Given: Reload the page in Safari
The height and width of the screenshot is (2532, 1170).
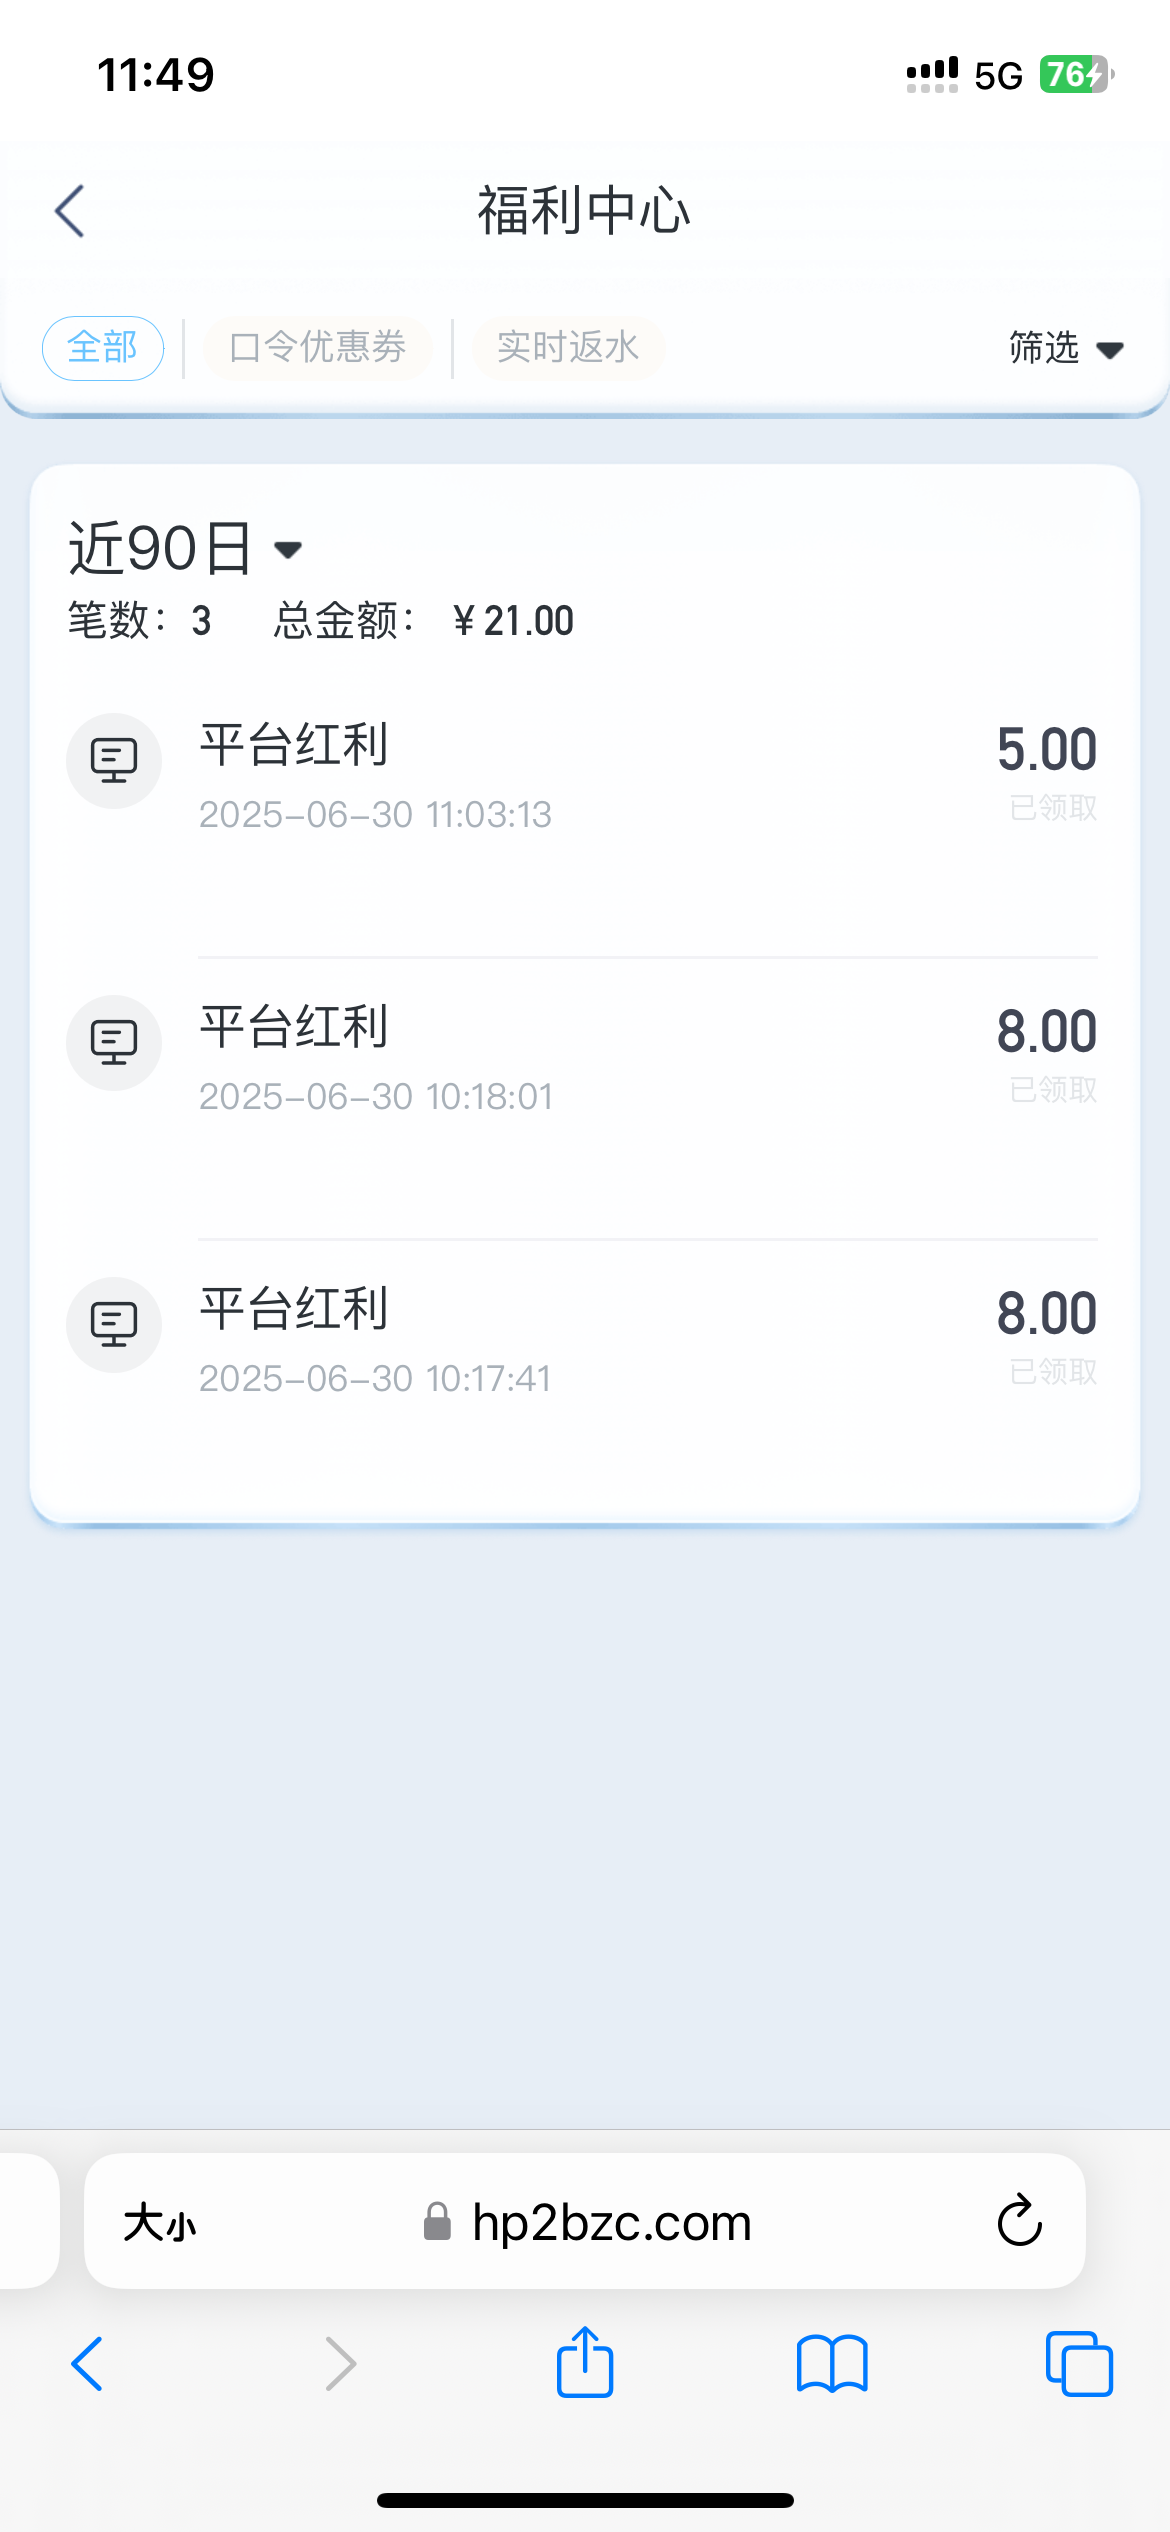Looking at the screenshot, I should click(1019, 2221).
